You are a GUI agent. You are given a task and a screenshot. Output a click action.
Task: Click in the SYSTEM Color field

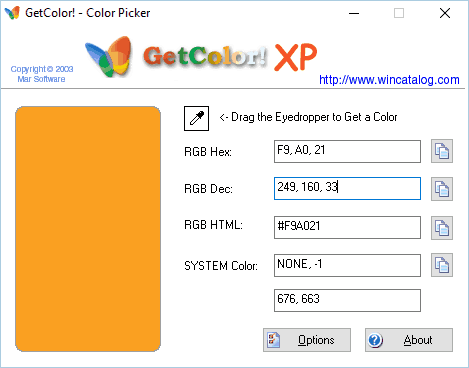tap(347, 265)
